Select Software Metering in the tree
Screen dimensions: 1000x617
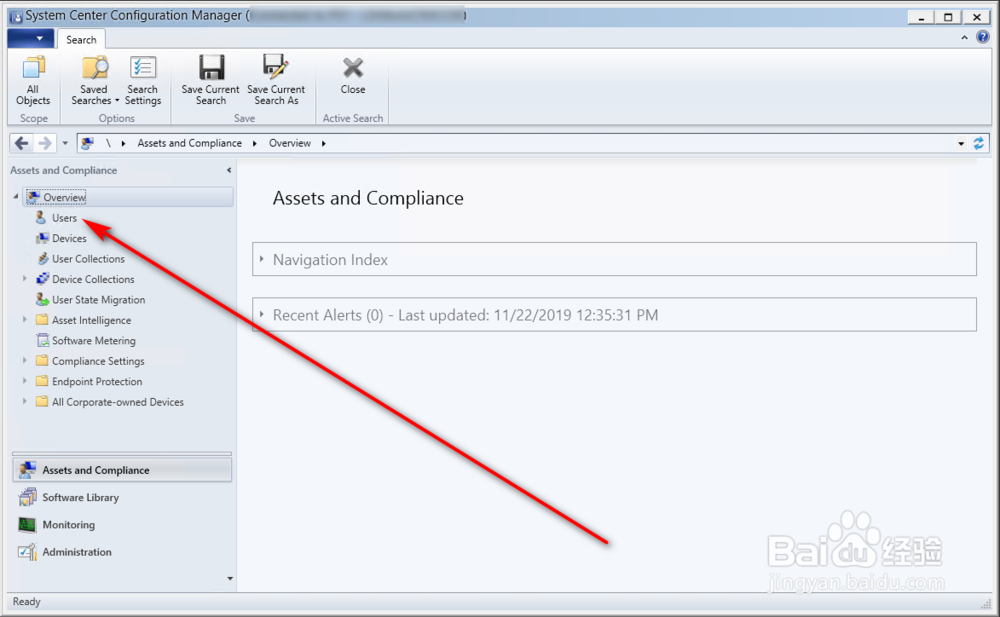(94, 341)
